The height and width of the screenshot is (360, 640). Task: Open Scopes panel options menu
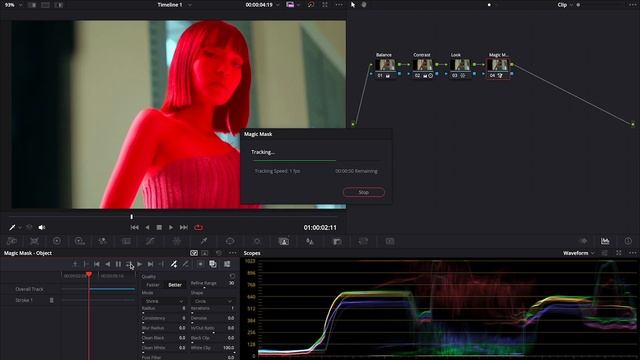point(633,253)
